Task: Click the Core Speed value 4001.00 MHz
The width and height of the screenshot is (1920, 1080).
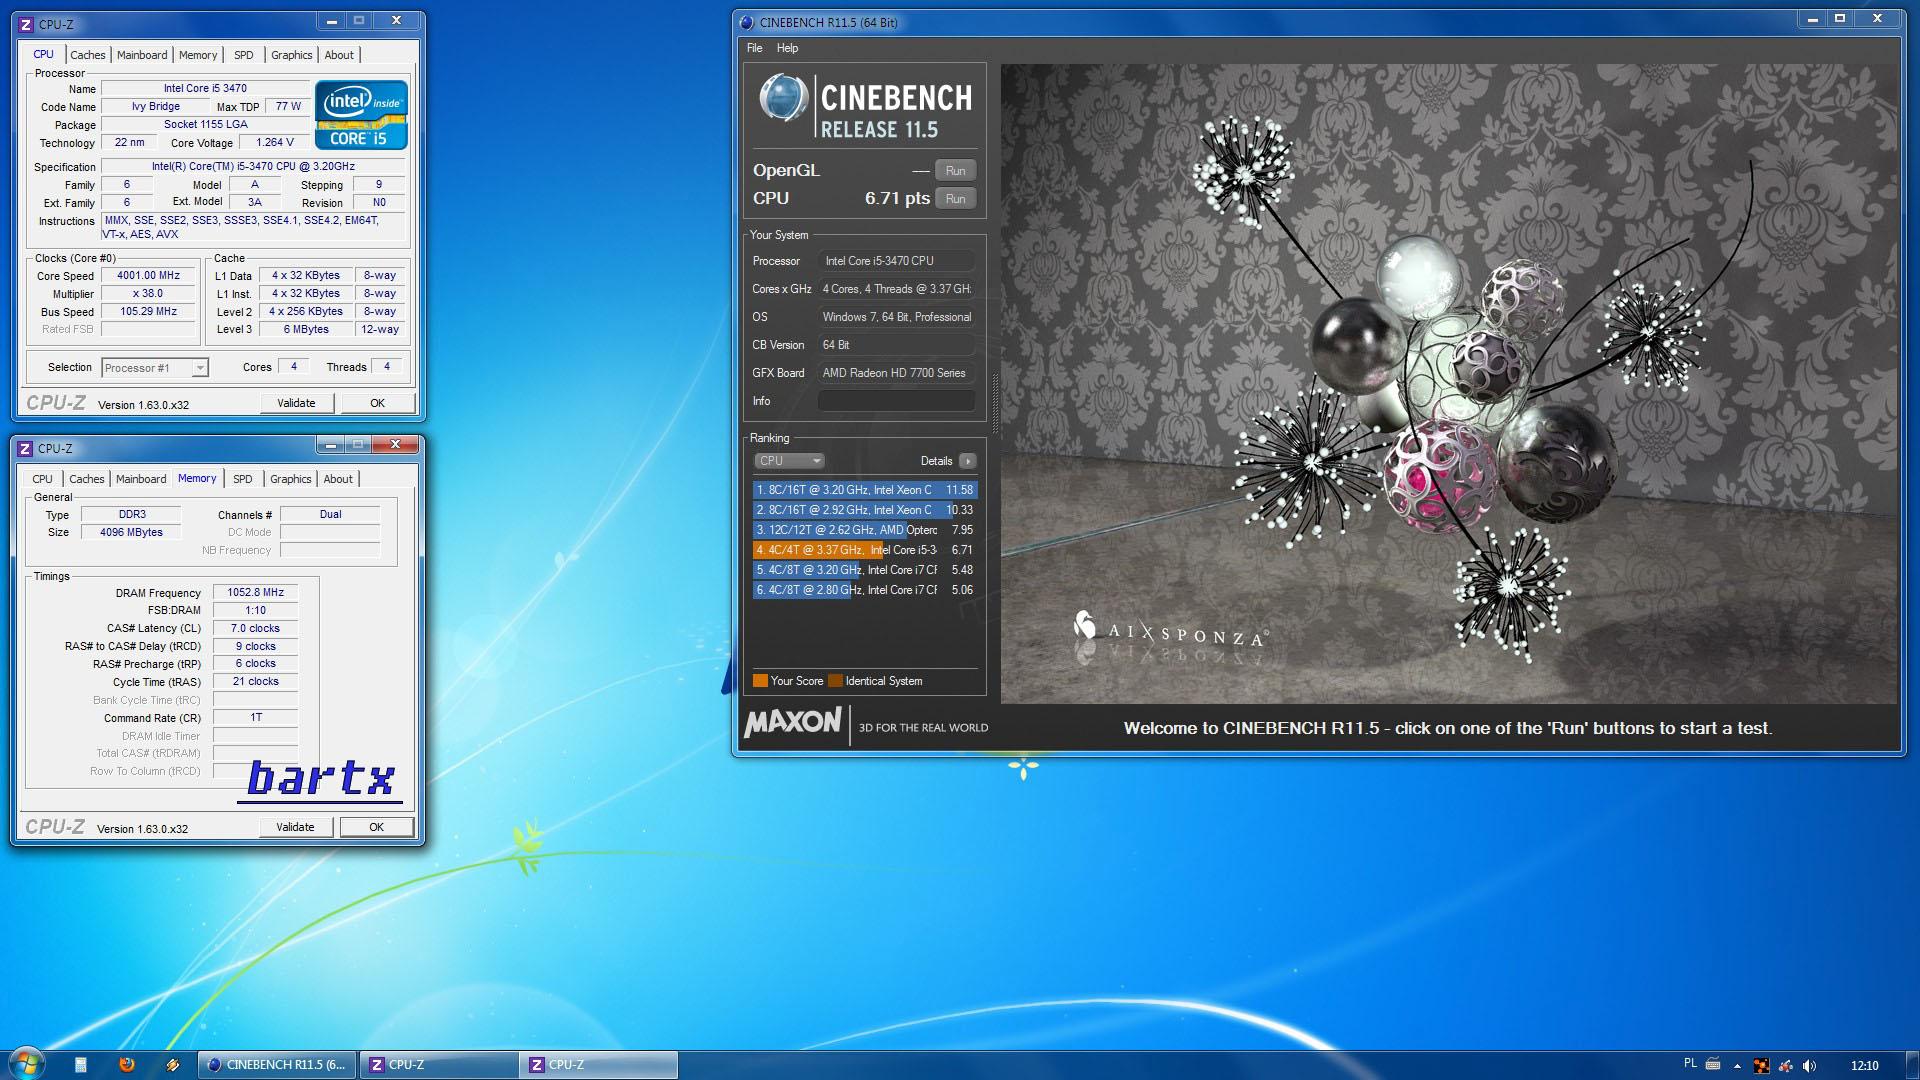Action: point(148,276)
